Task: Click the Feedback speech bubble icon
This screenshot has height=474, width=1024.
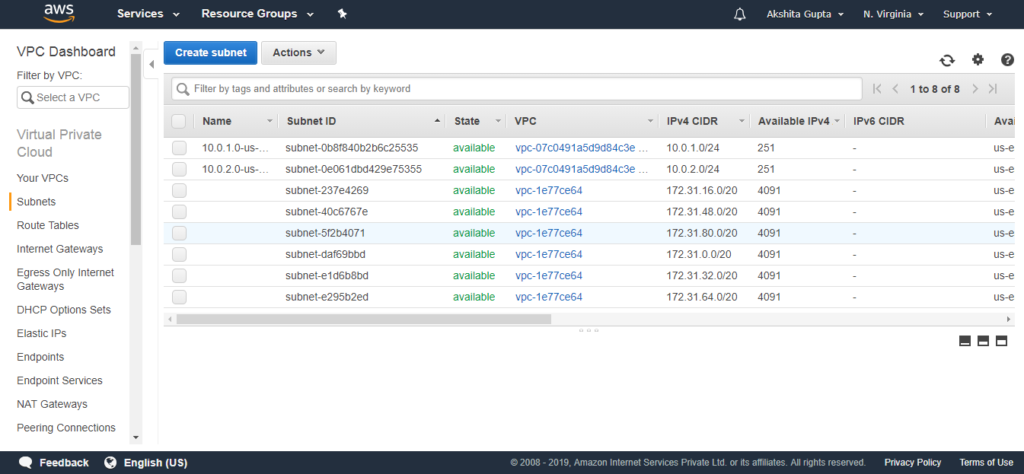Action: pyautogui.click(x=25, y=462)
